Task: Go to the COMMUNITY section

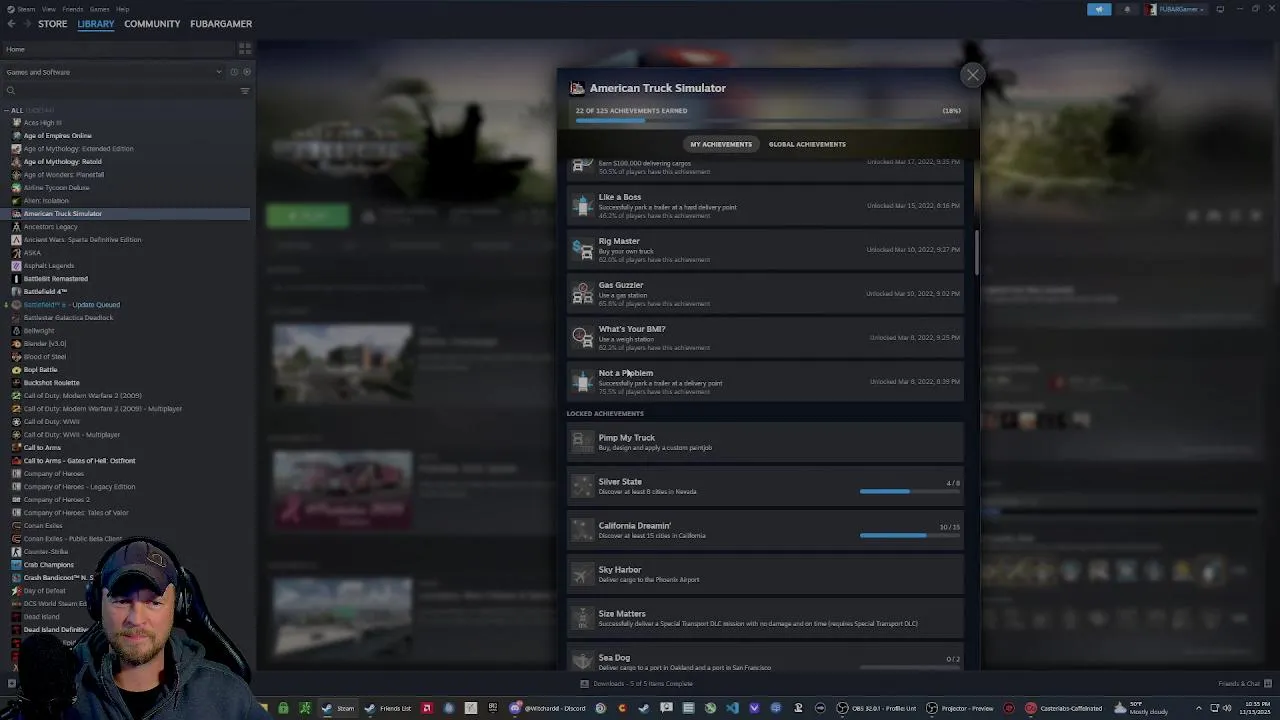Action: (152, 24)
